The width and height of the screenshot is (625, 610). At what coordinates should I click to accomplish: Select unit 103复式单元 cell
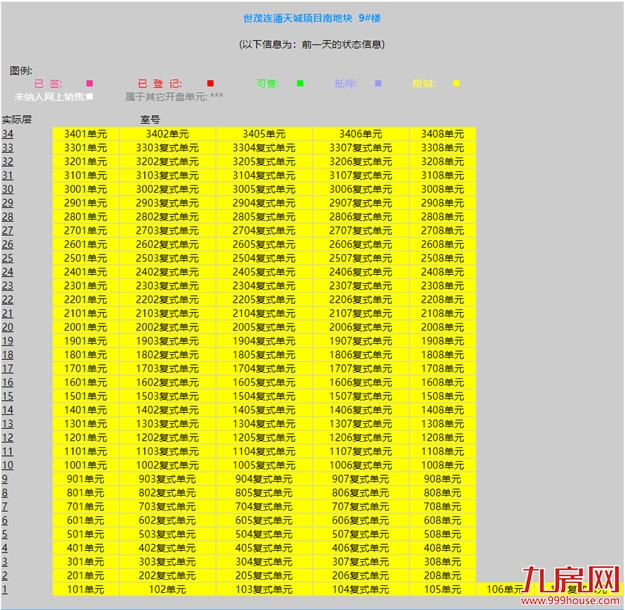click(x=264, y=589)
